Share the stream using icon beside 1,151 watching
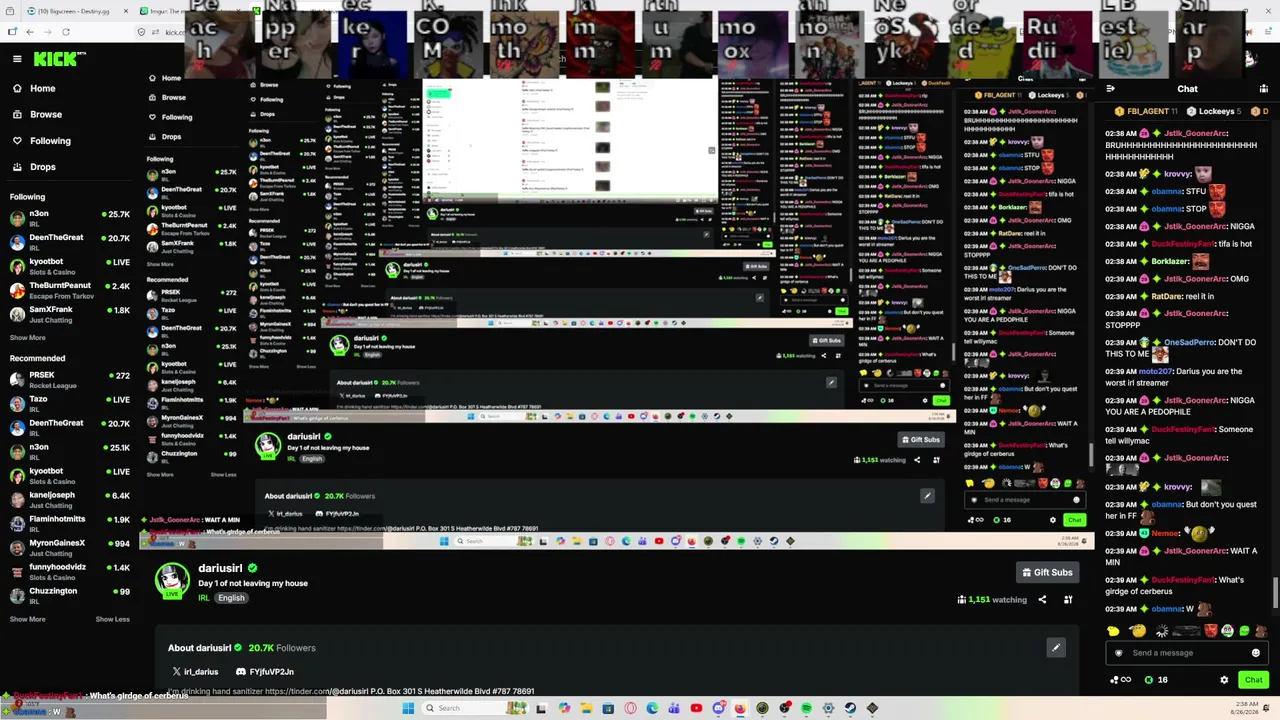1280x720 pixels. [x=1042, y=600]
